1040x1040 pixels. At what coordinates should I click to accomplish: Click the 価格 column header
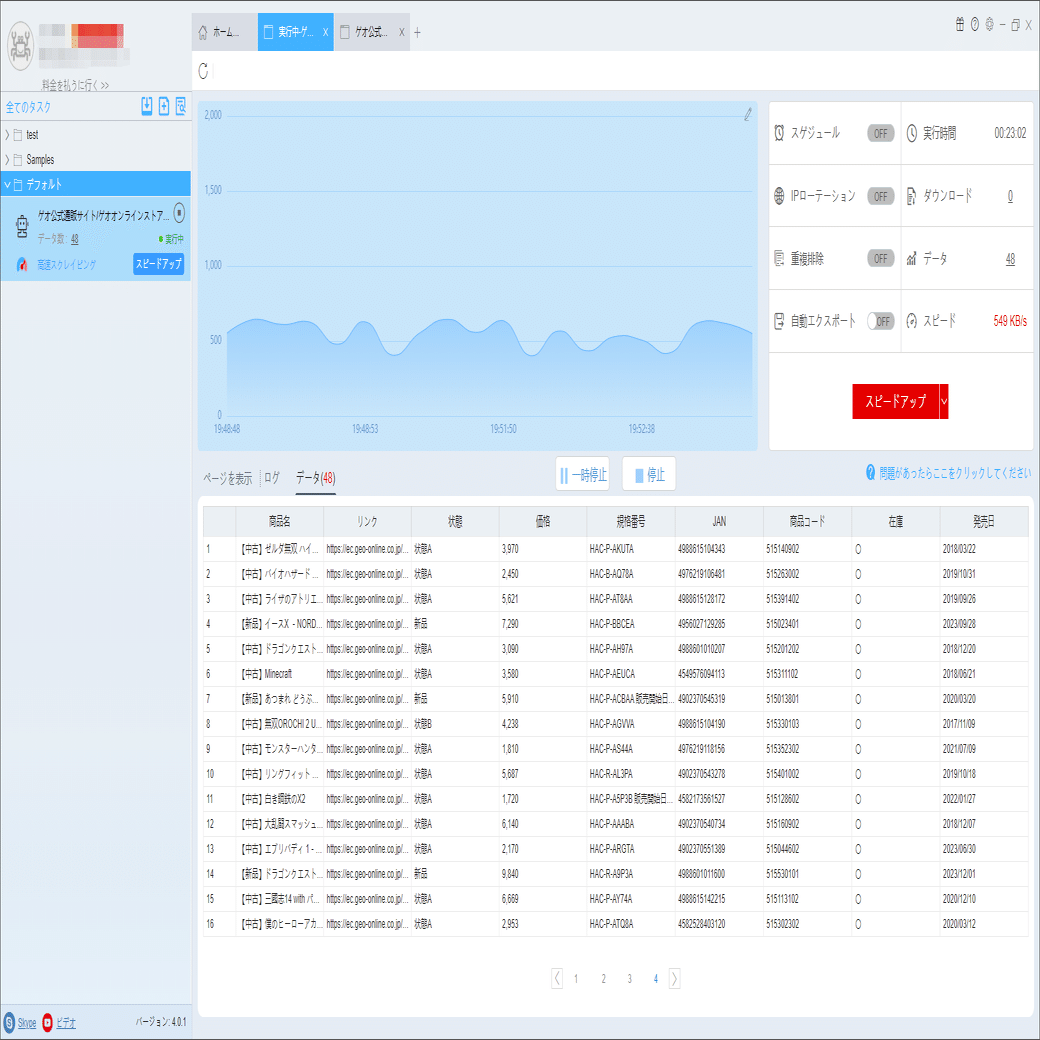[x=543, y=521]
